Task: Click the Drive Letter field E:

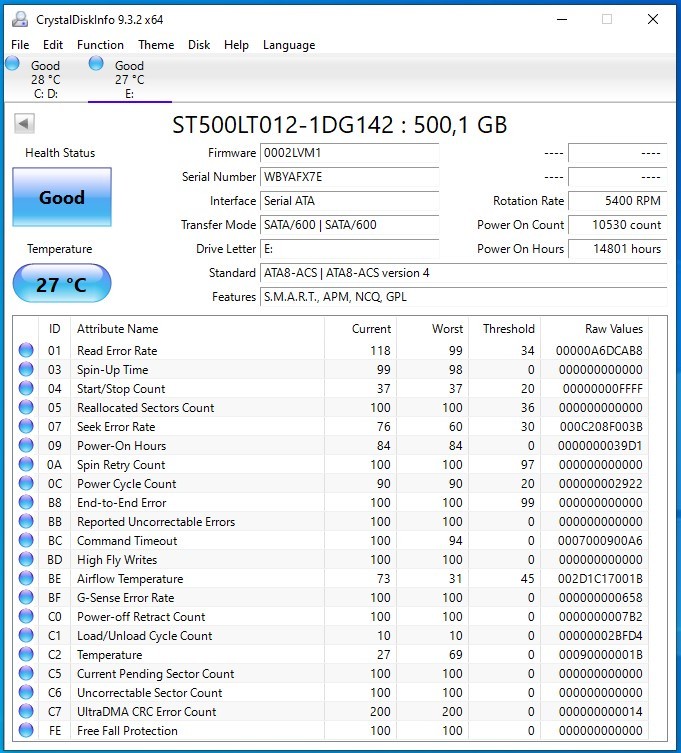Action: [x=350, y=249]
